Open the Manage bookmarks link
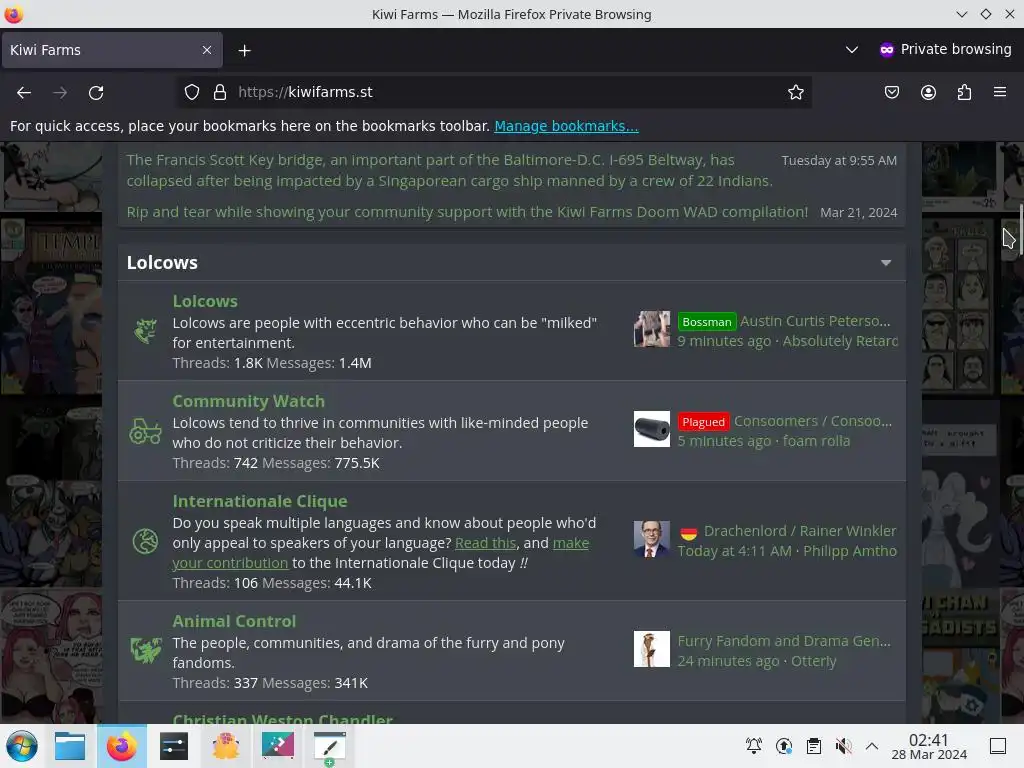The width and height of the screenshot is (1024, 768). click(566, 126)
